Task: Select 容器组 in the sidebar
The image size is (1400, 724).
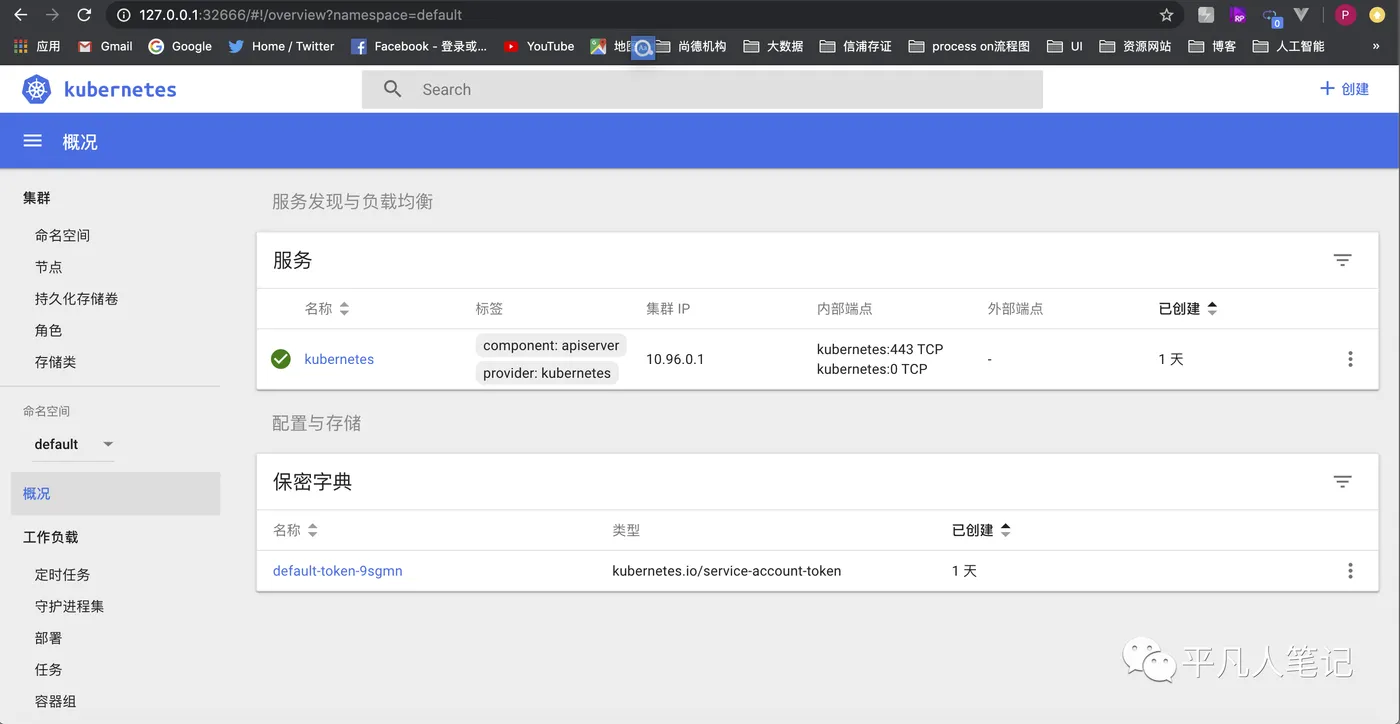Action: pos(55,702)
